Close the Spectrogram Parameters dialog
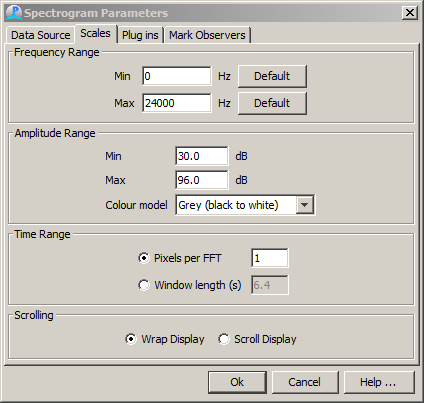Viewport: 424px width, 403px height. [410, 13]
